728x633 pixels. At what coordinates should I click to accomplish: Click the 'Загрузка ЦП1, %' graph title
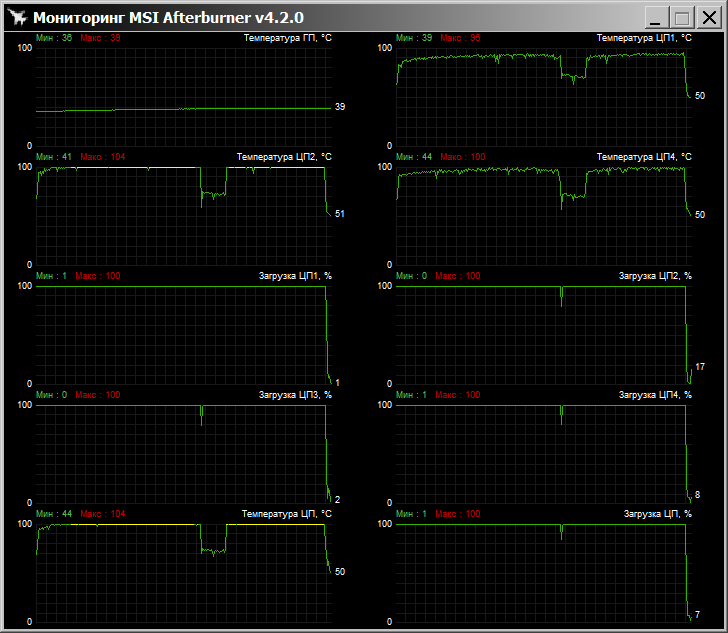(295, 276)
